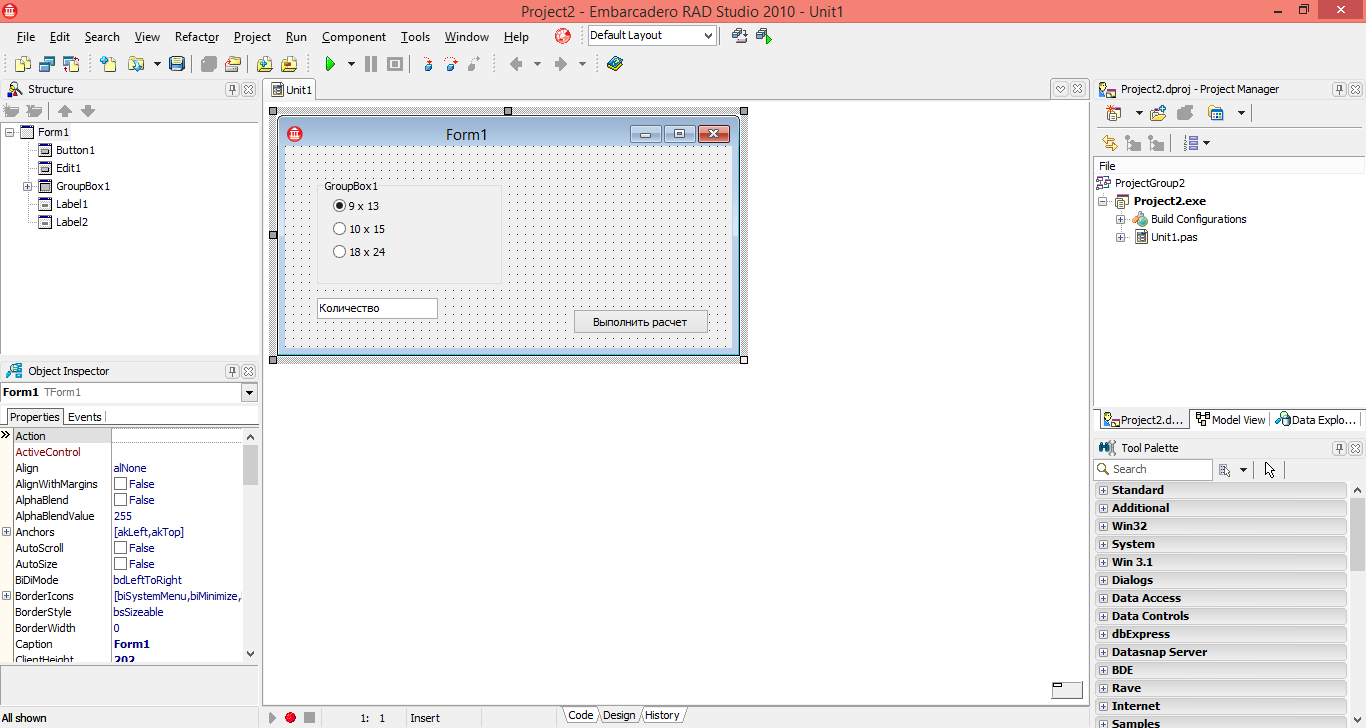Toggle the AutoSize checkbox
Viewport: 1366px width, 728px height.
point(120,564)
